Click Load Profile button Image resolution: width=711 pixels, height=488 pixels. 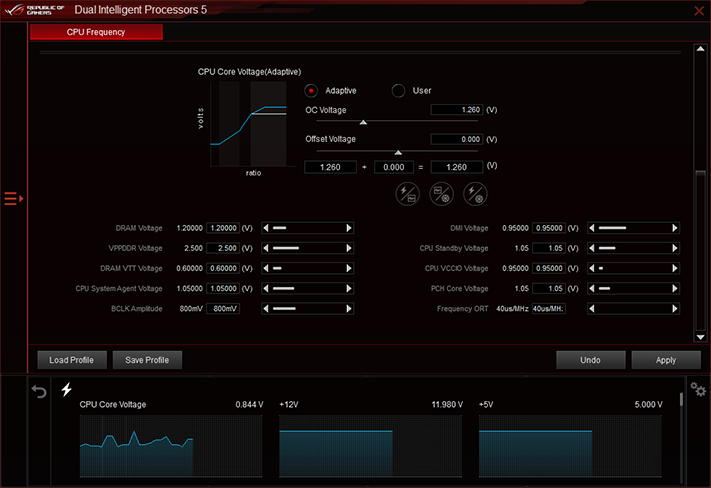(x=72, y=360)
